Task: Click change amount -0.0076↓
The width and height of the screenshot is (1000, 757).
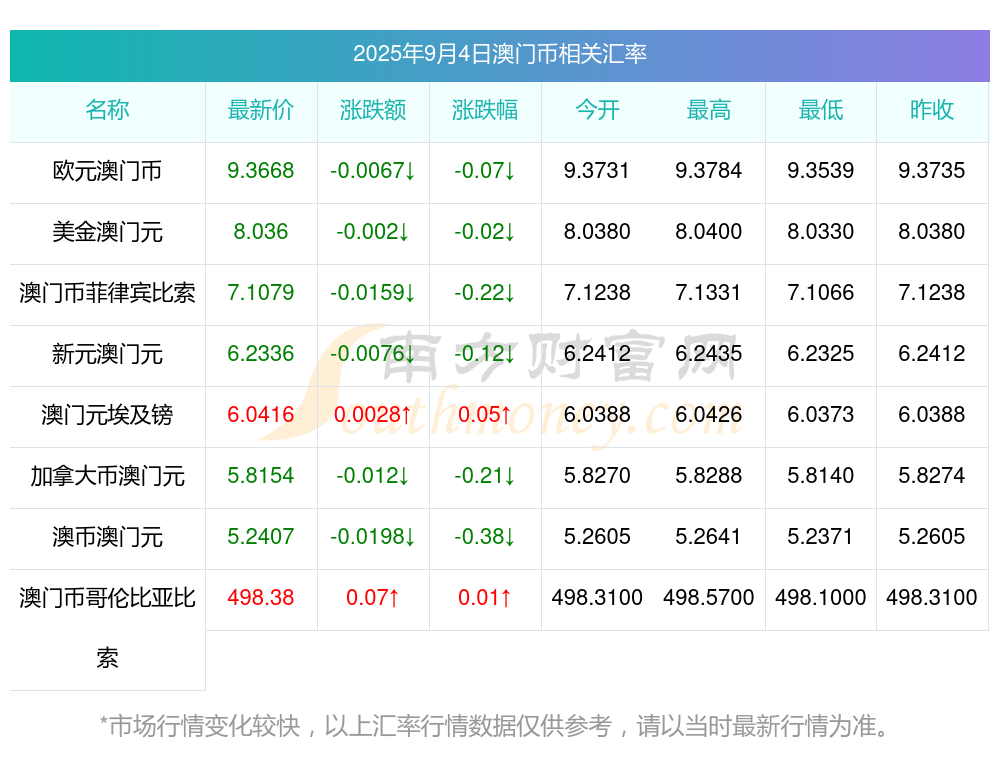Action: [x=373, y=353]
